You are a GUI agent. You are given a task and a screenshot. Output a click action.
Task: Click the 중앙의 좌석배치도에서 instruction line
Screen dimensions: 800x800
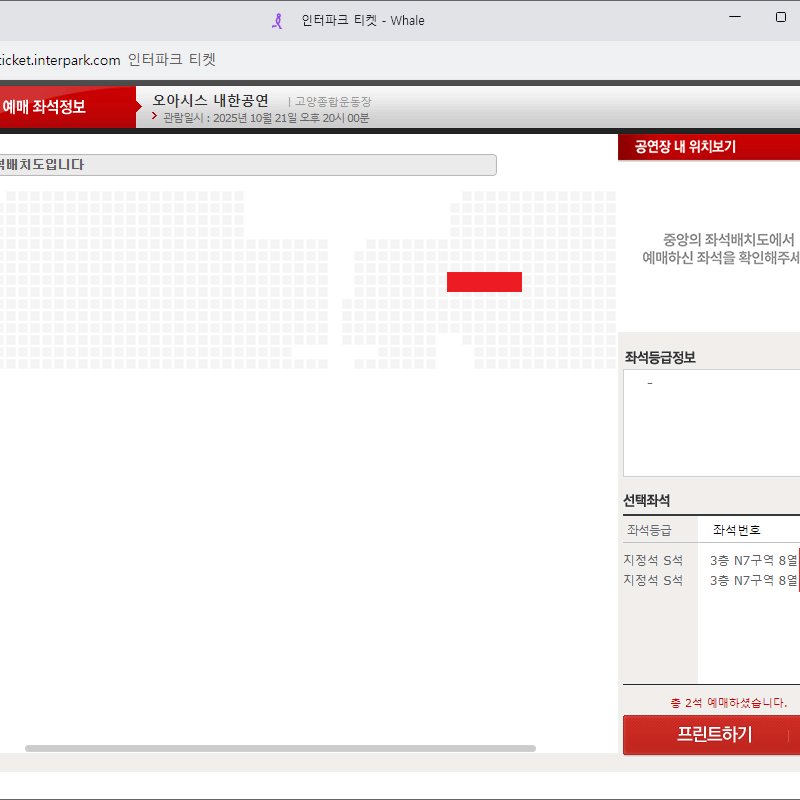[x=729, y=239]
